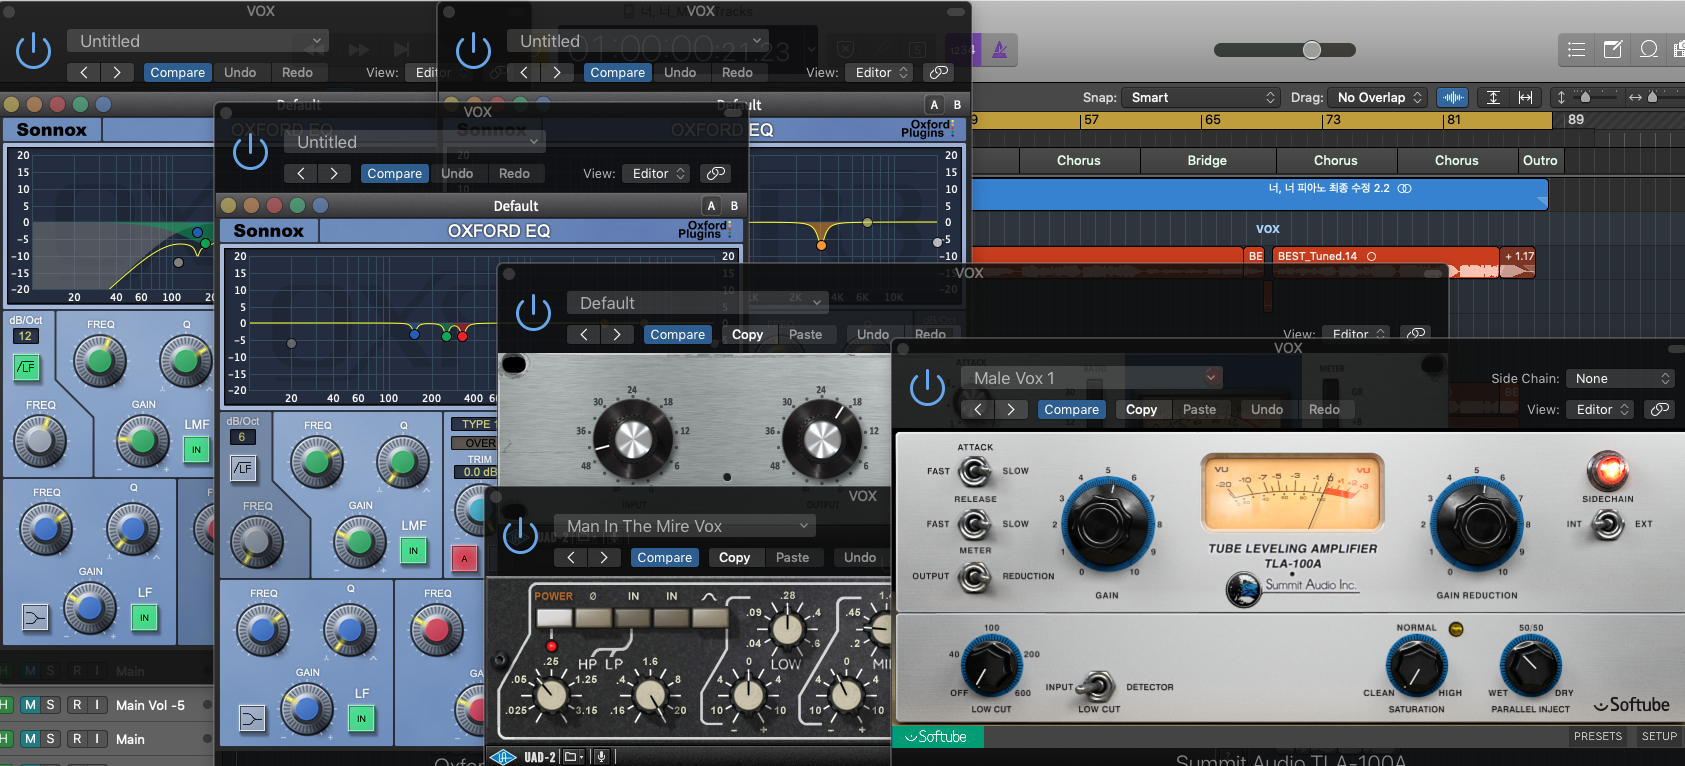Image resolution: width=1685 pixels, height=766 pixels.
Task: Open the List Editors icon
Action: tap(1577, 49)
